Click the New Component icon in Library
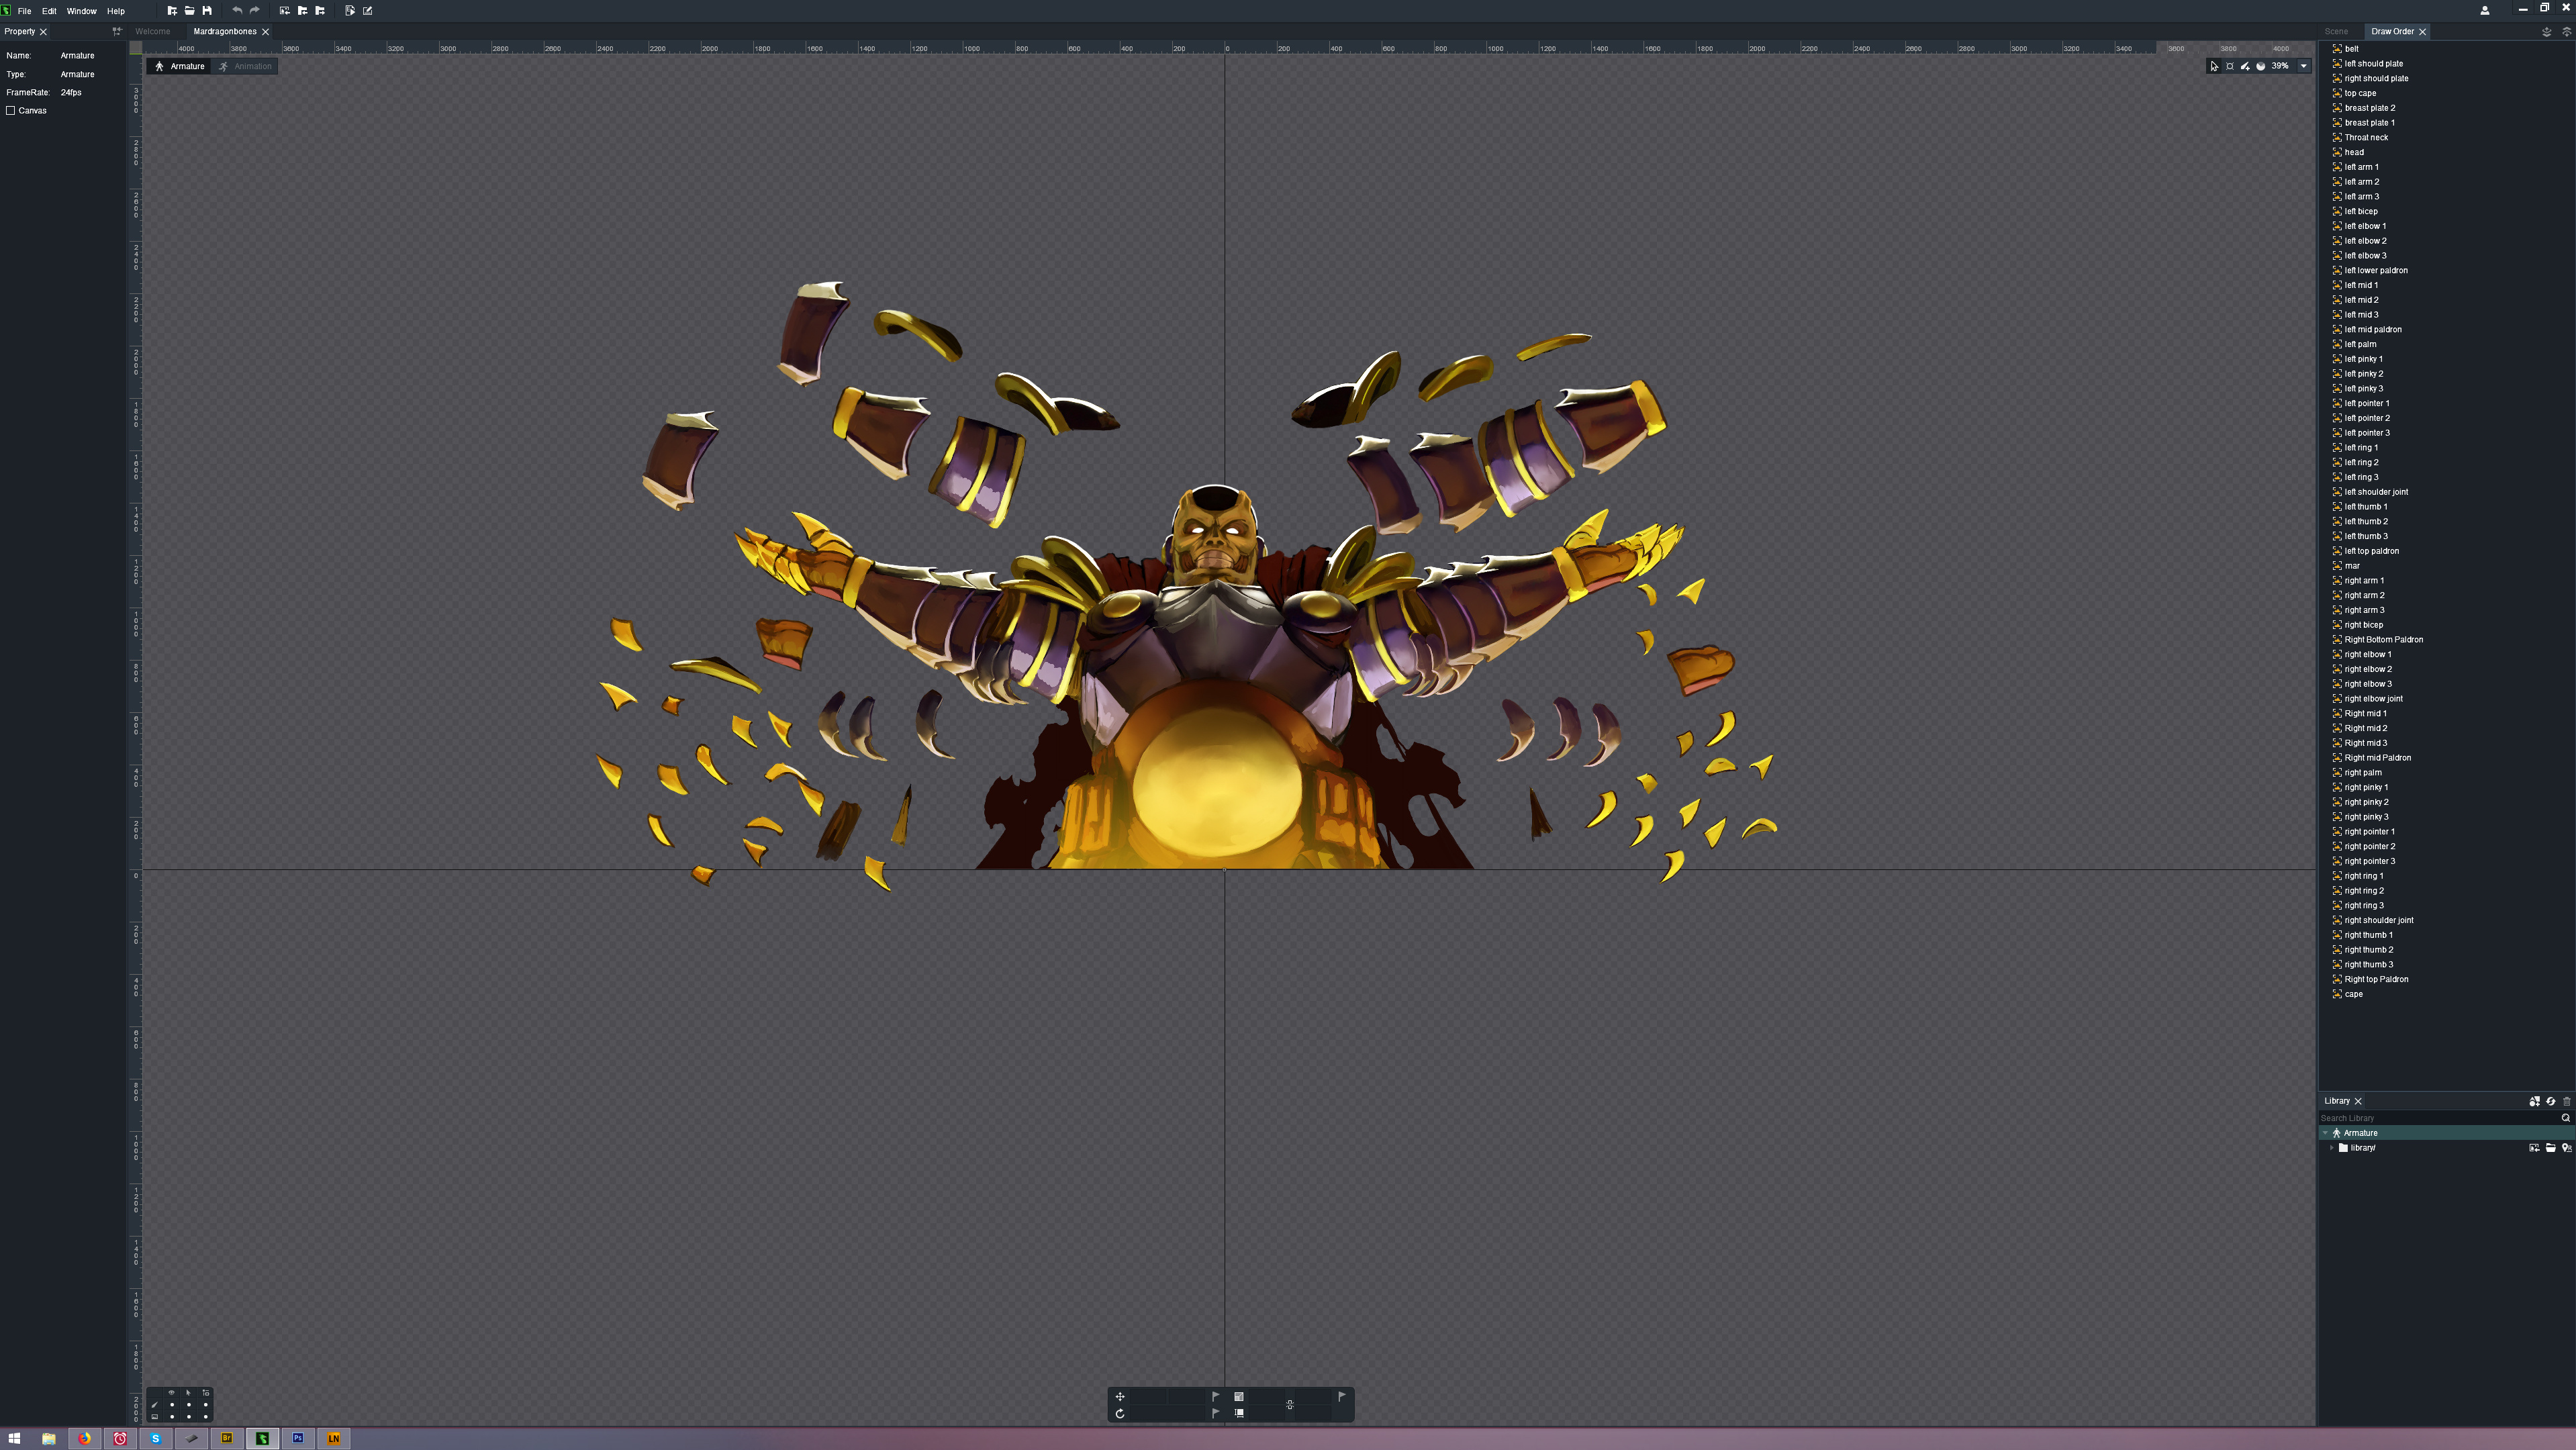The width and height of the screenshot is (2576, 1450). pyautogui.click(x=2534, y=1101)
